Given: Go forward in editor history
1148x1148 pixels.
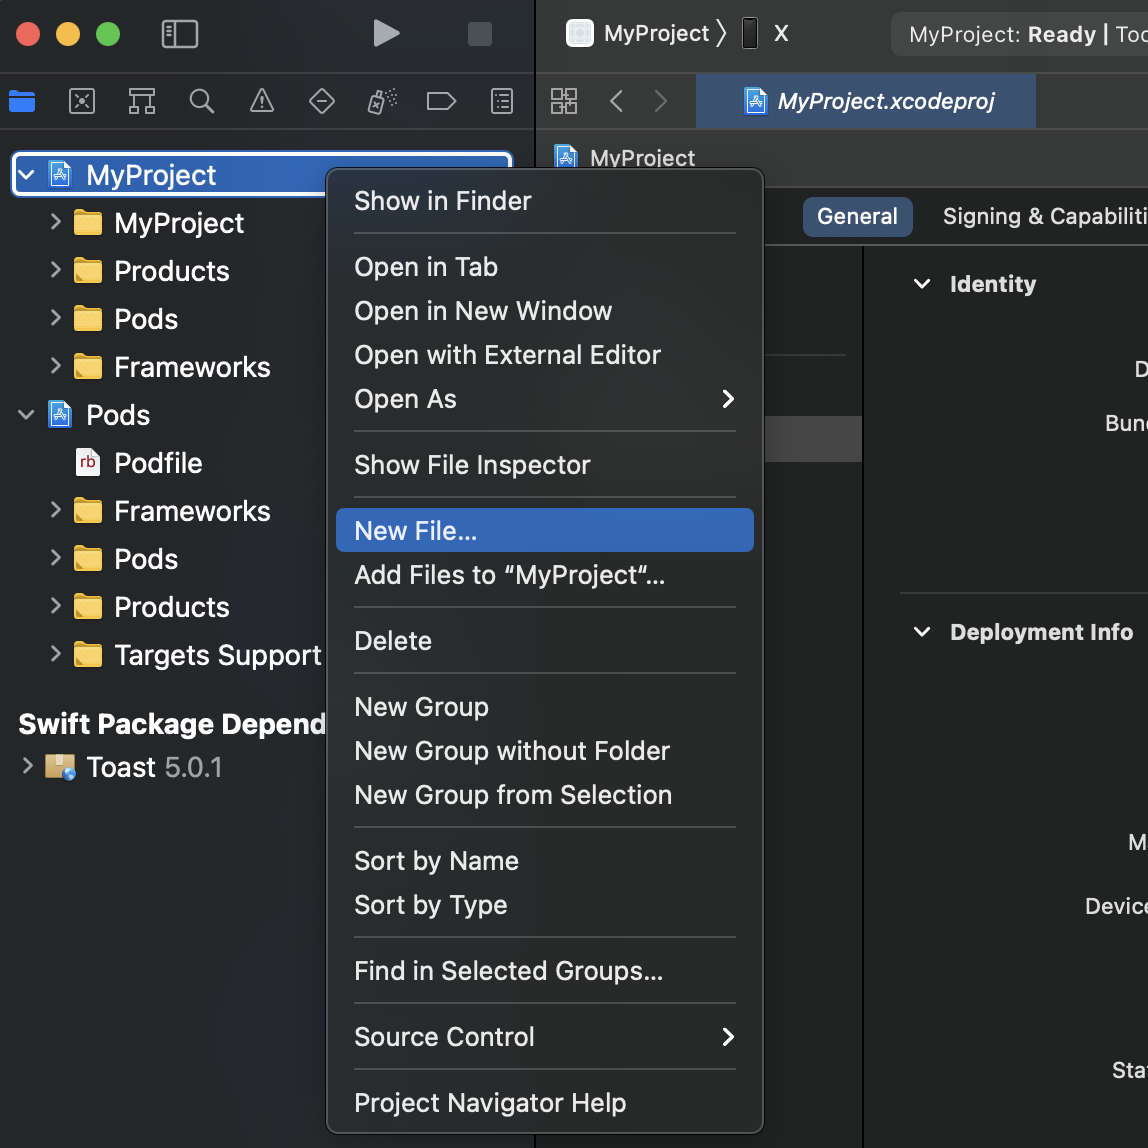Looking at the screenshot, I should tap(660, 101).
